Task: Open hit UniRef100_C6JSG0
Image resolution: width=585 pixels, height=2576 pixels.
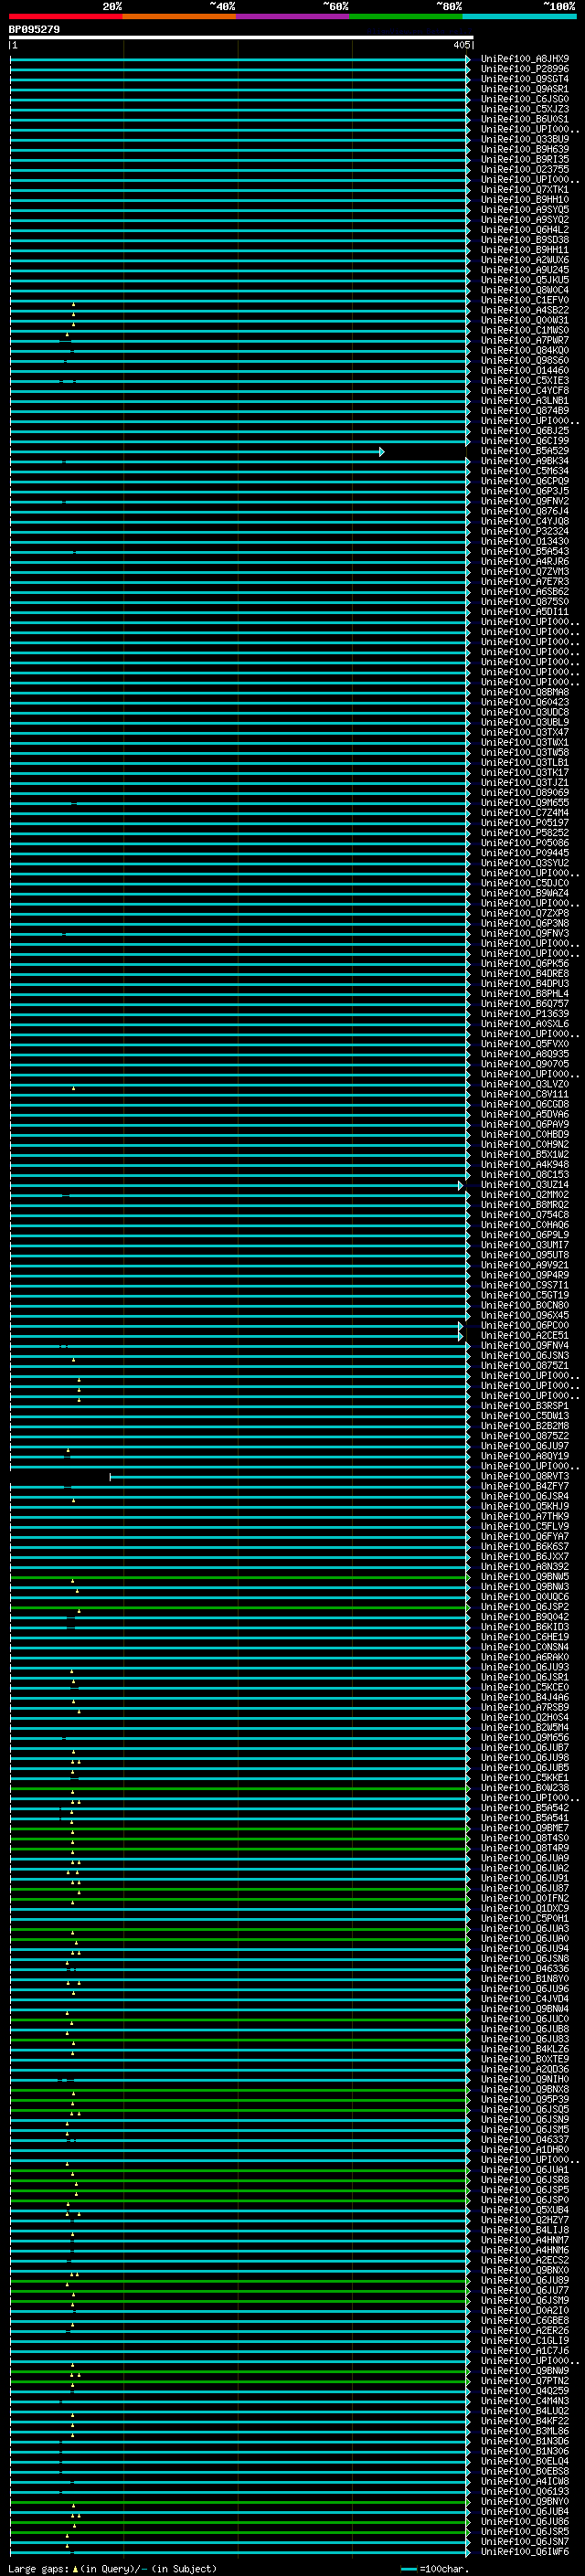Action: click(525, 99)
